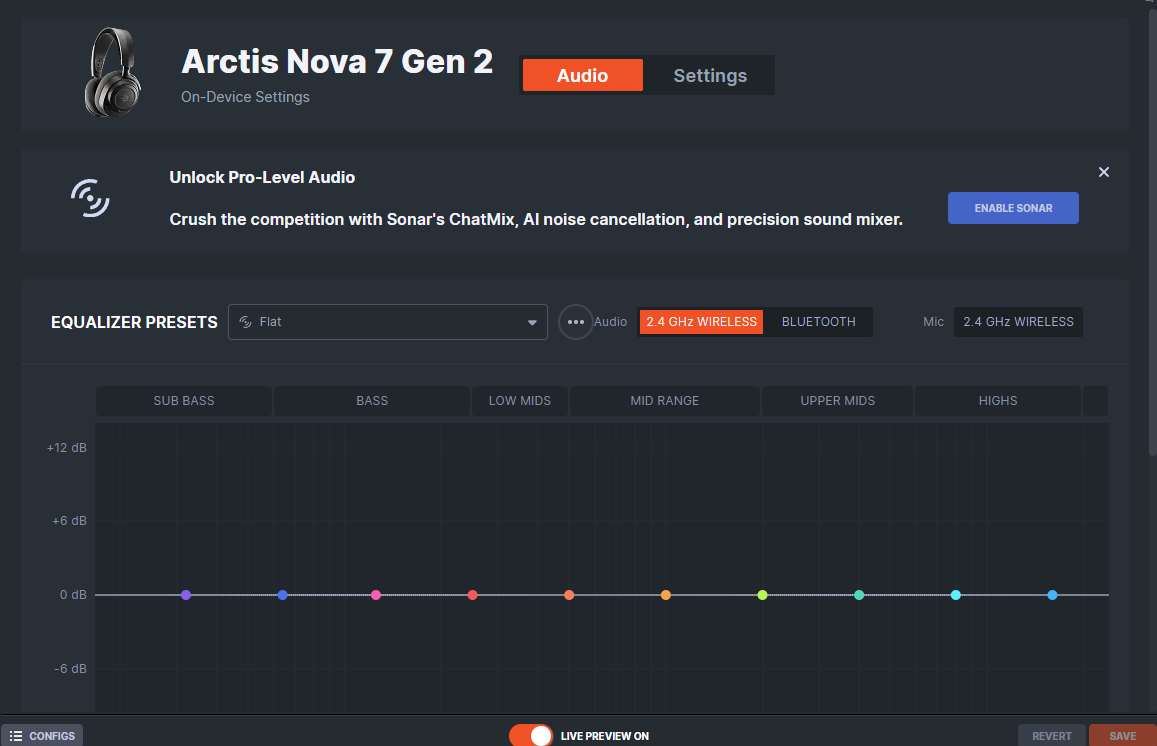Viewport: 1157px width, 746px height.
Task: Click the Arctis Nova 7 headset image
Action: 112,72
